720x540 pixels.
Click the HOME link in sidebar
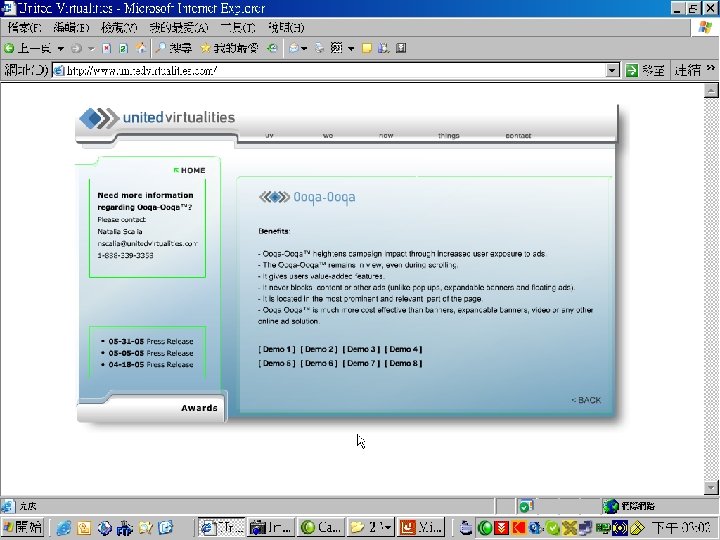click(189, 170)
